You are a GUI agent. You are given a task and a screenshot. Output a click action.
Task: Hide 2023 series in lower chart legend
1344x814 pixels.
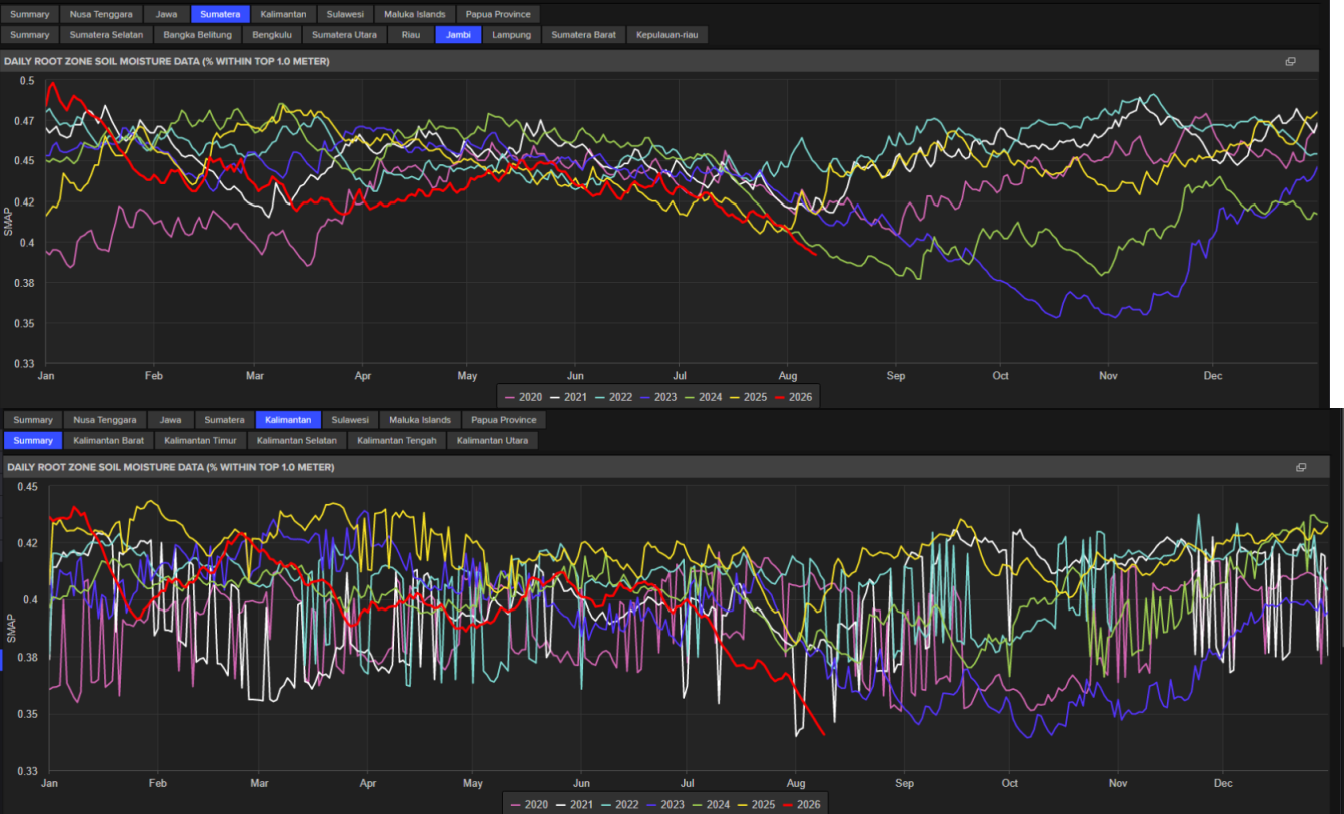[666, 804]
